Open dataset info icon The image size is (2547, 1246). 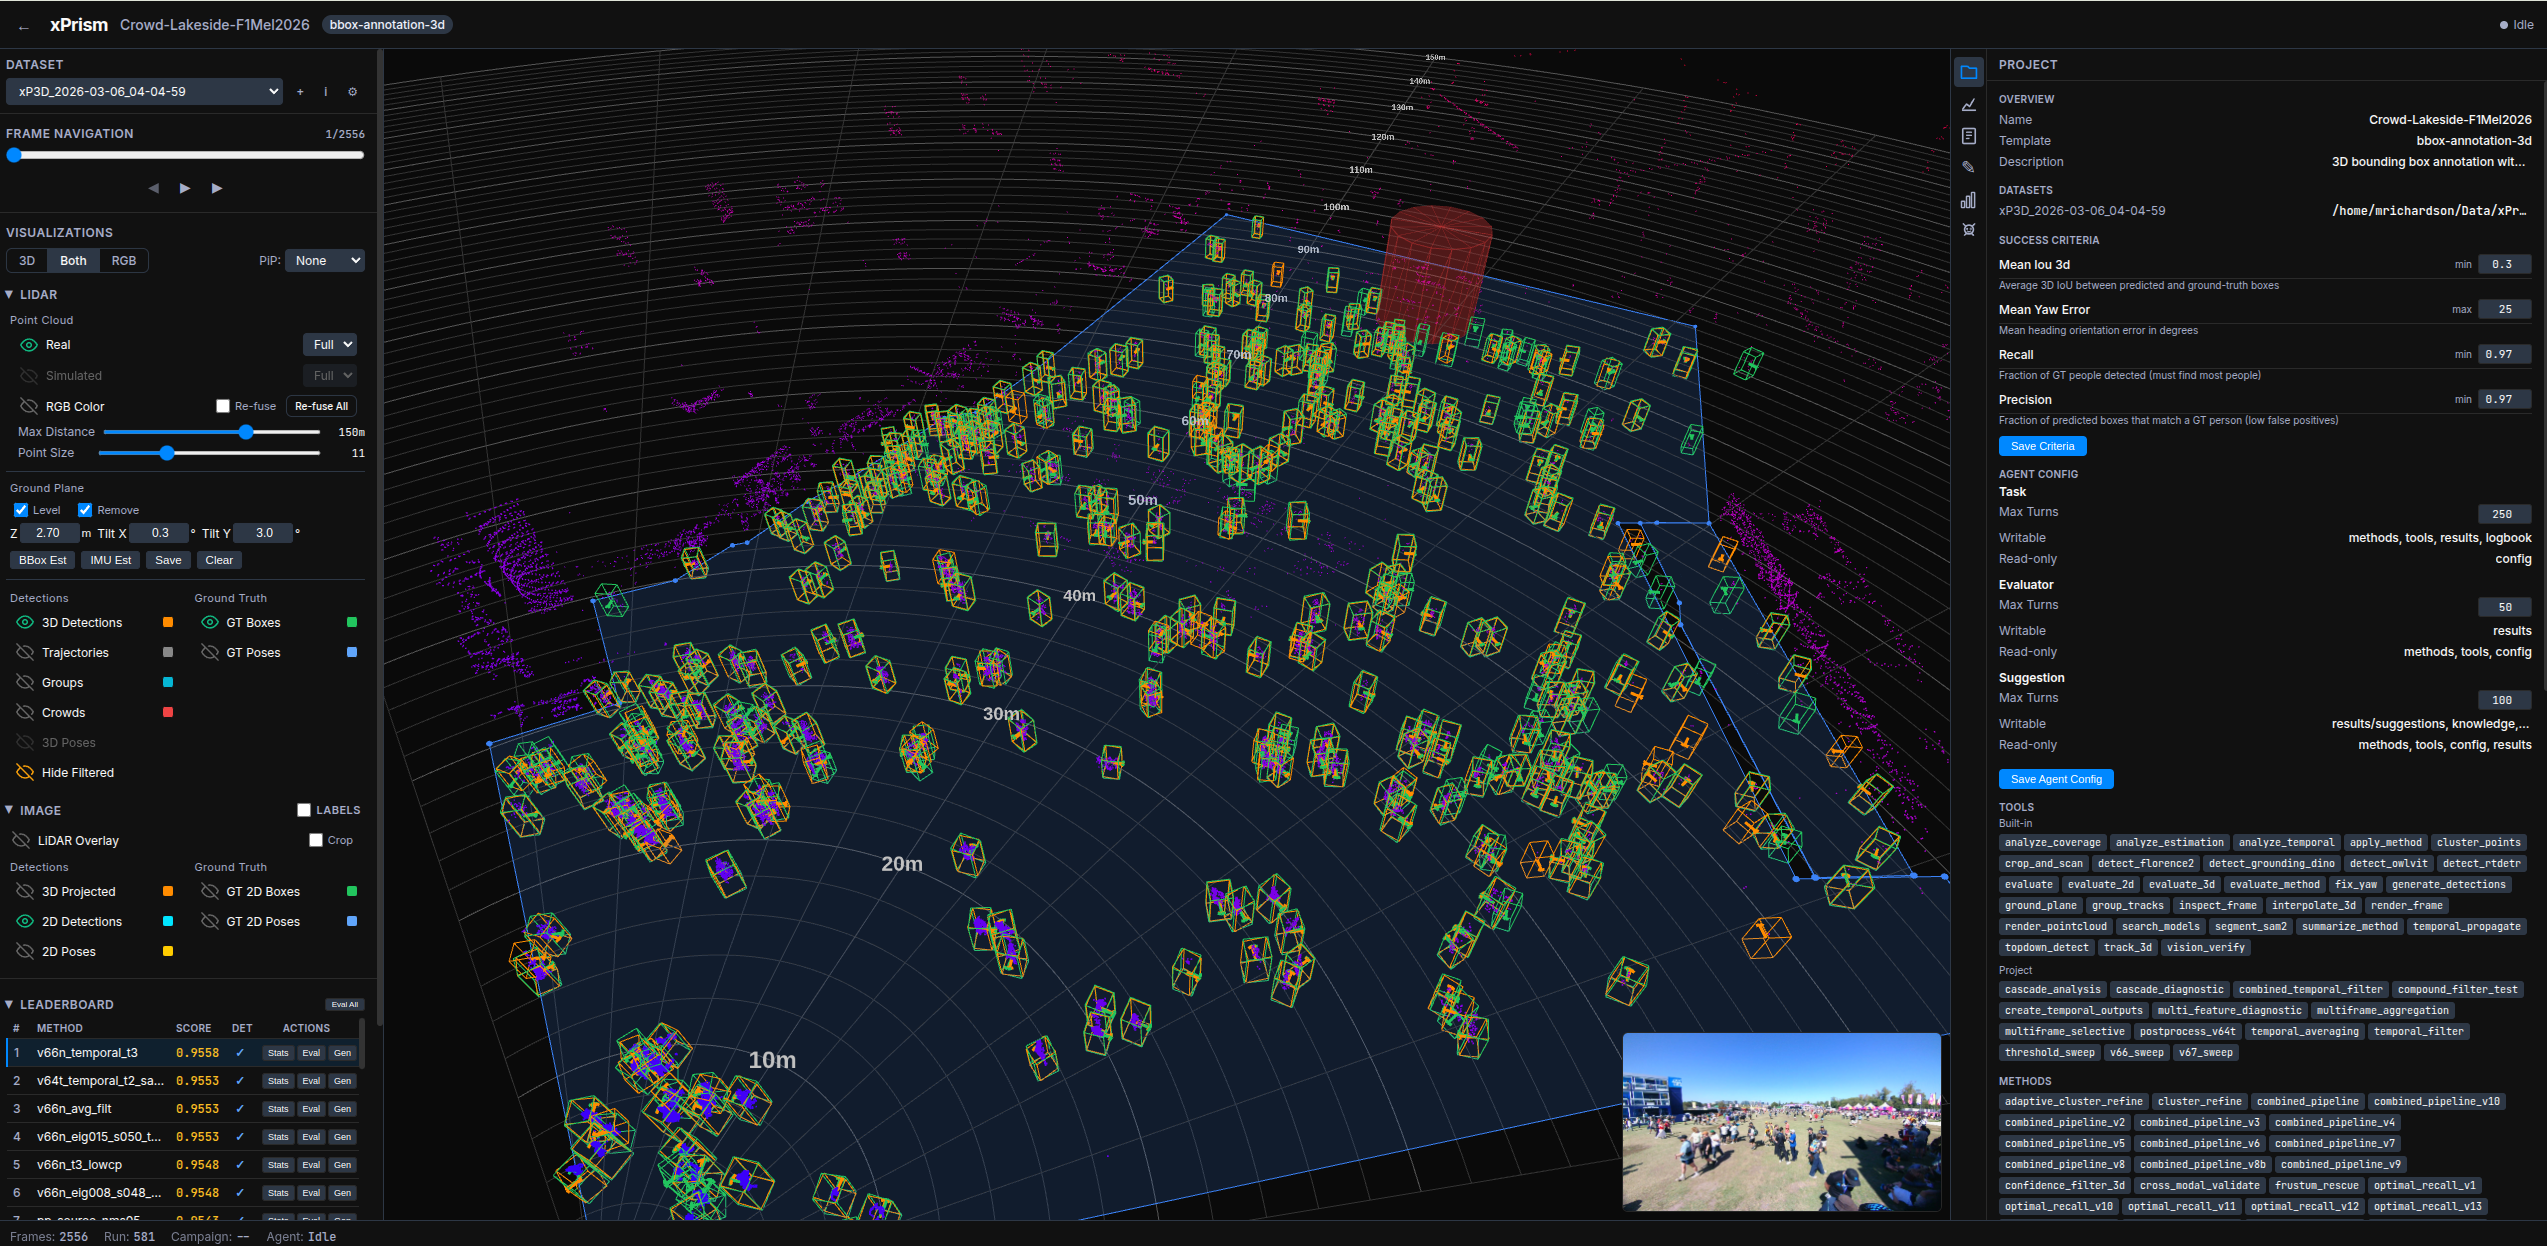326,92
